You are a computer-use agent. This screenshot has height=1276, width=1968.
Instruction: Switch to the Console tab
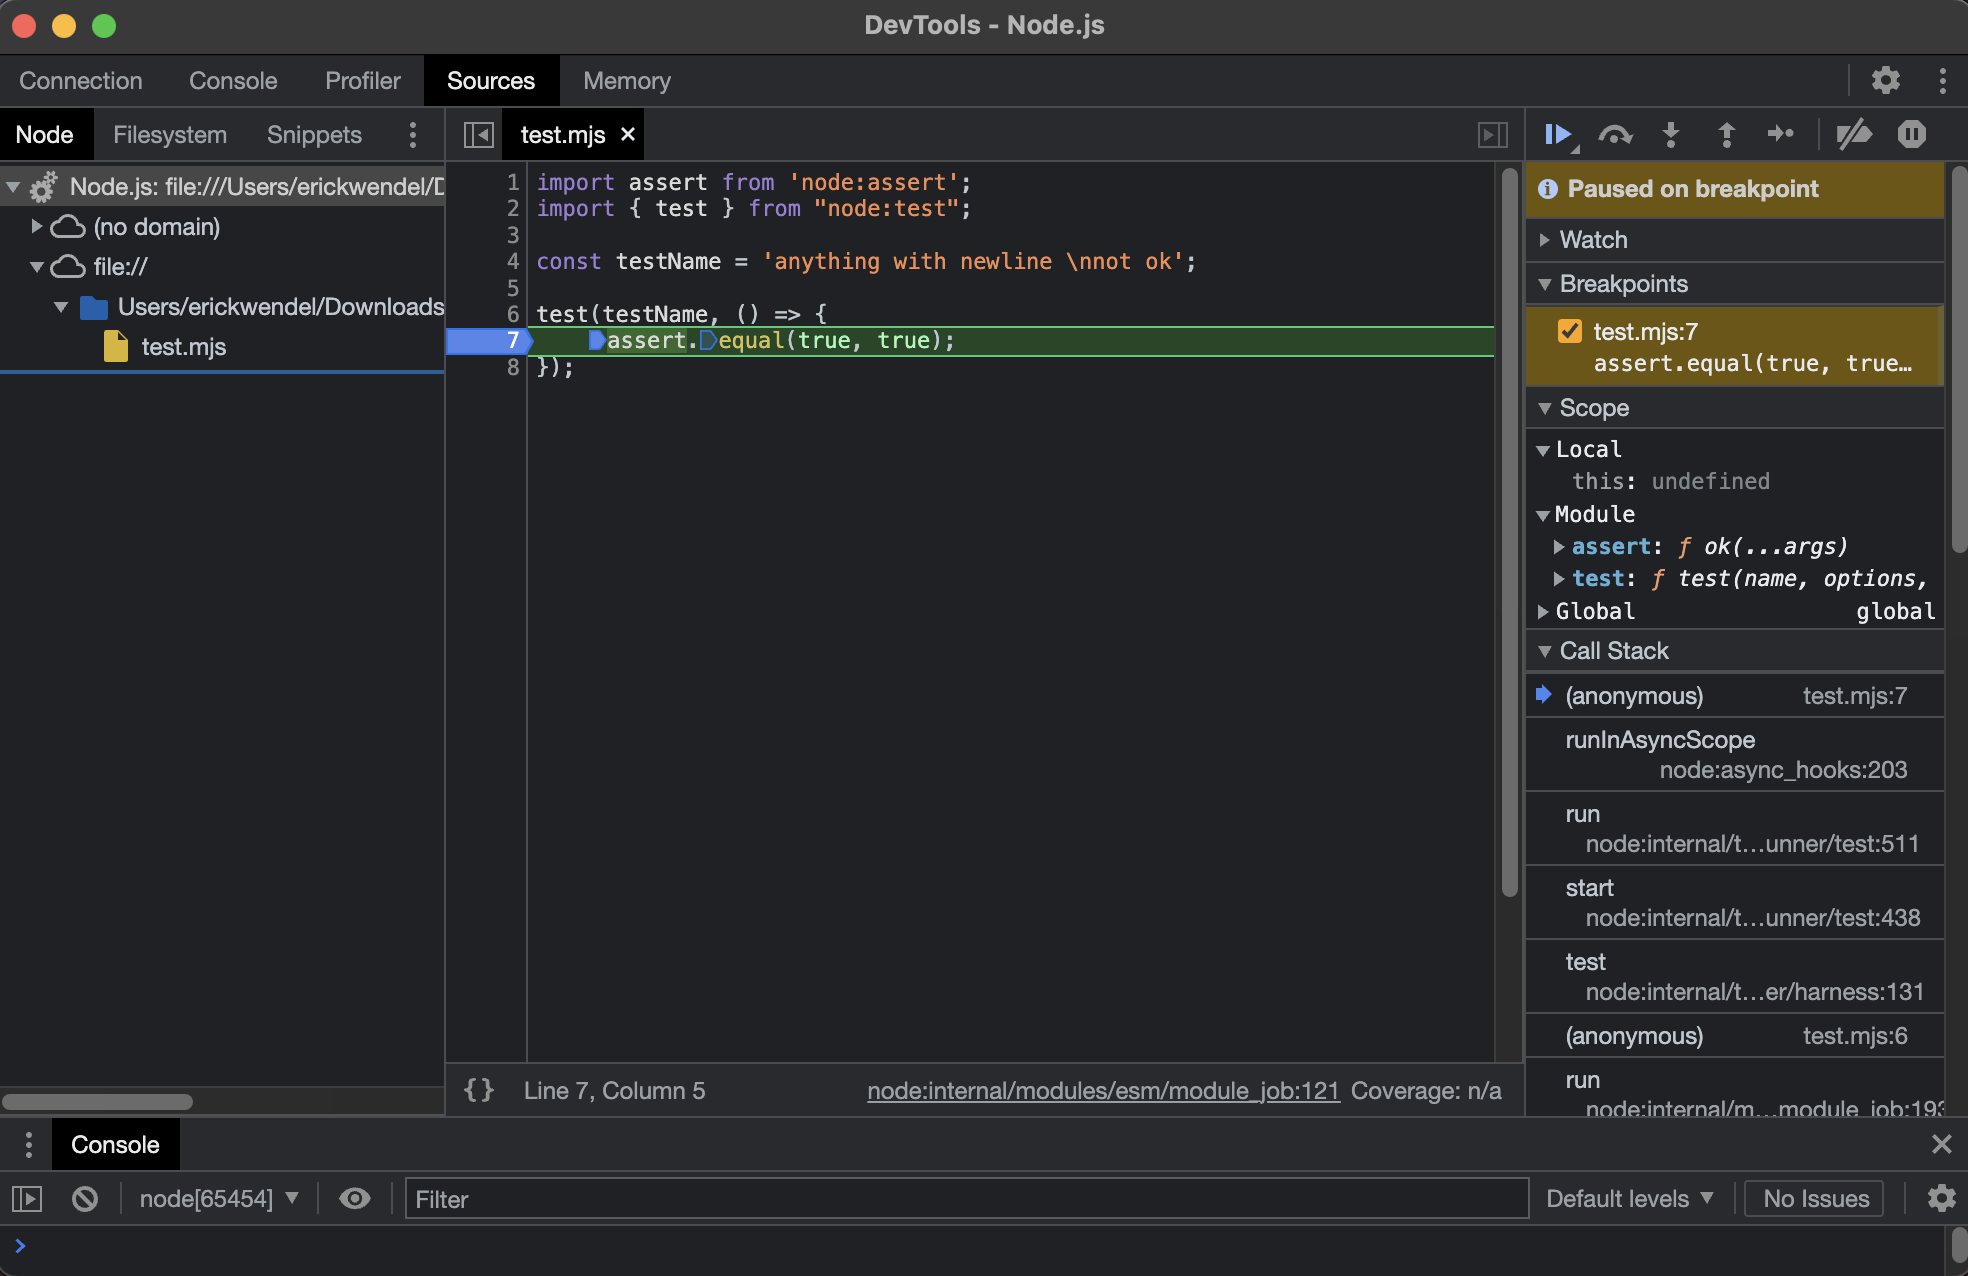[x=233, y=80]
